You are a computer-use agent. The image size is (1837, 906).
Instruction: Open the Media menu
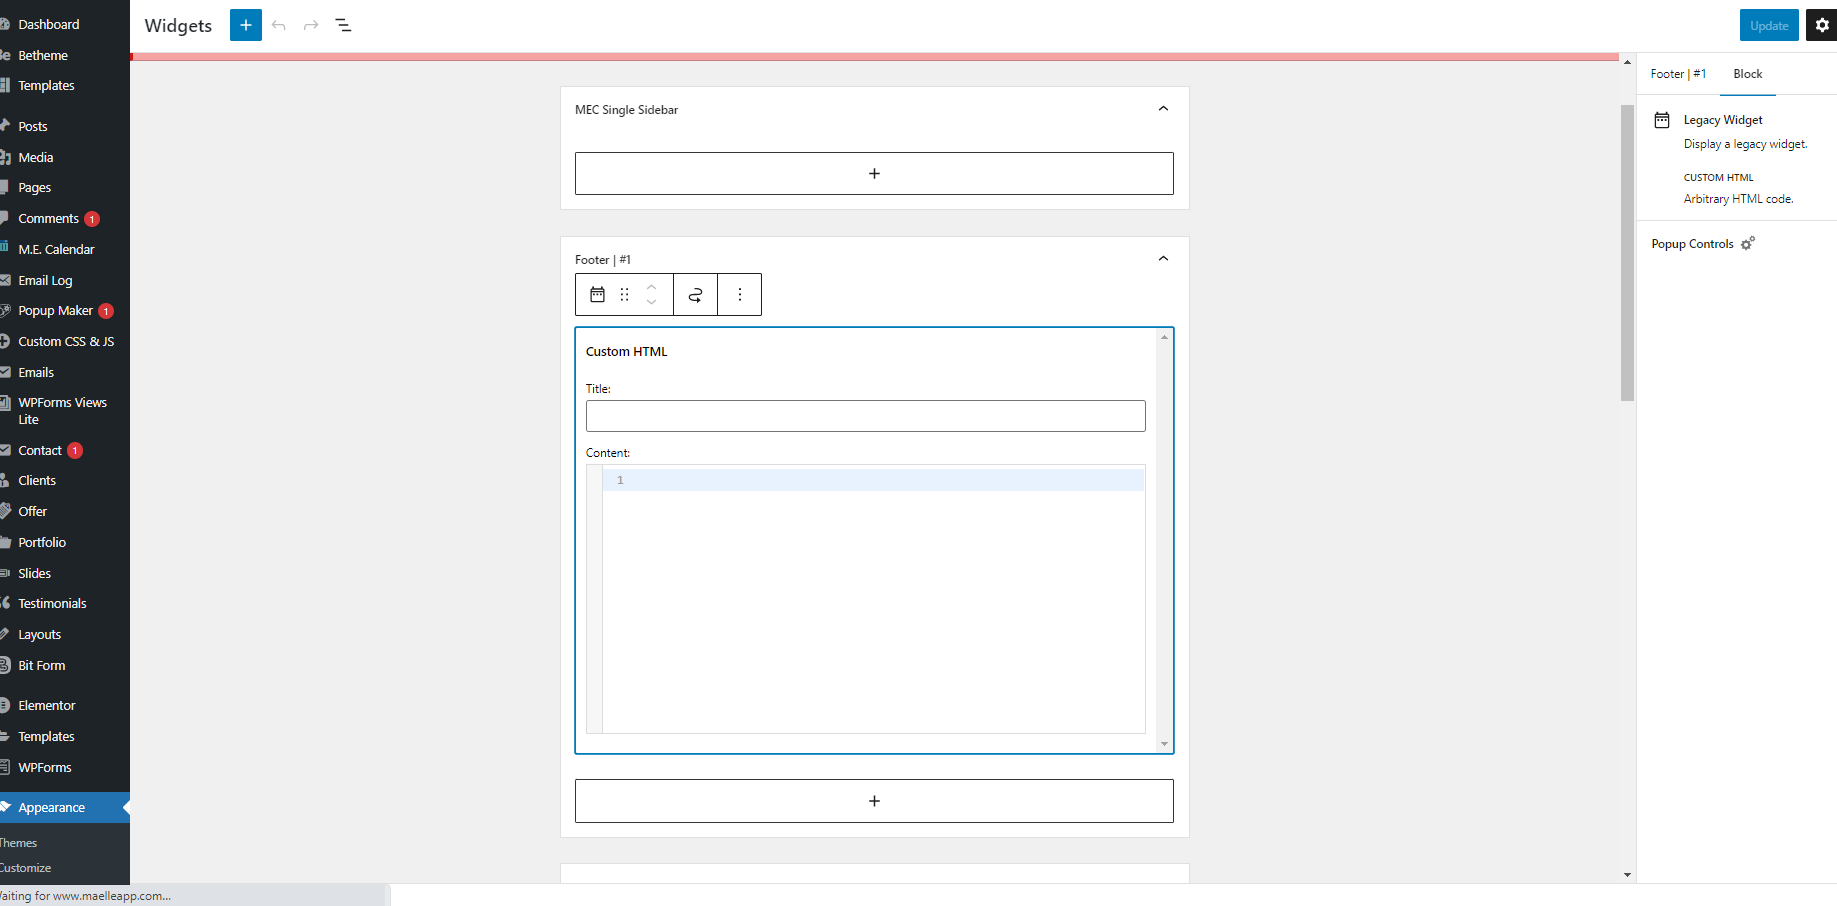(x=36, y=157)
